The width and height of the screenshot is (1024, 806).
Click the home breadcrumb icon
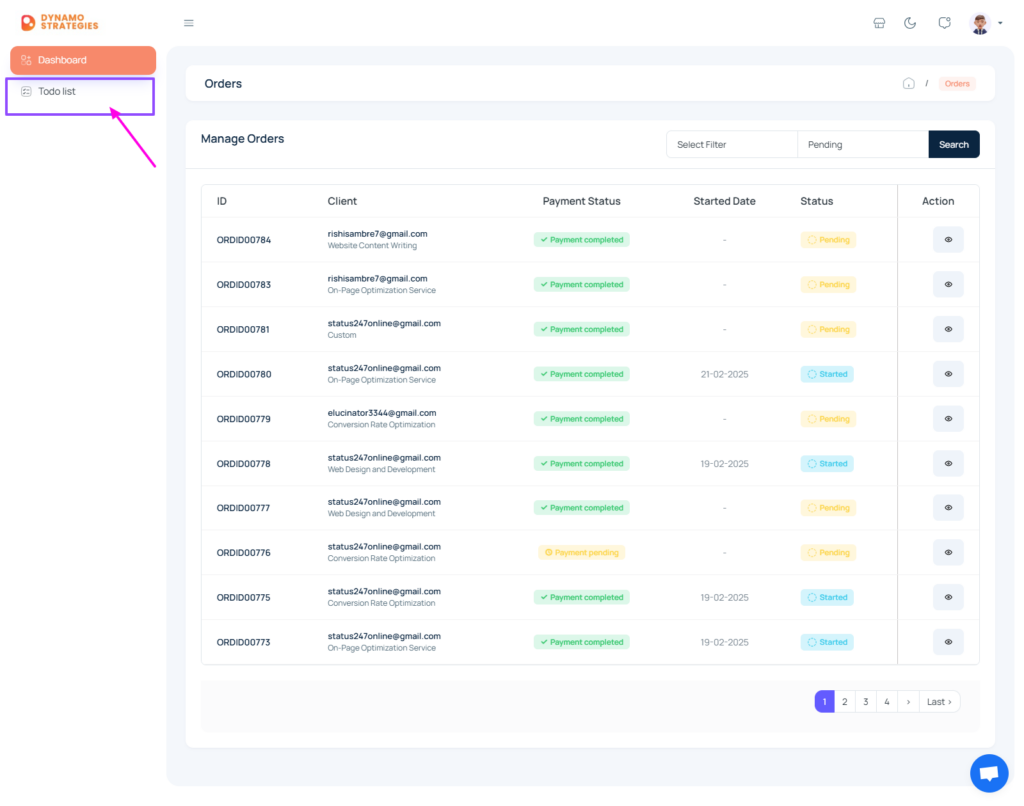tap(908, 83)
